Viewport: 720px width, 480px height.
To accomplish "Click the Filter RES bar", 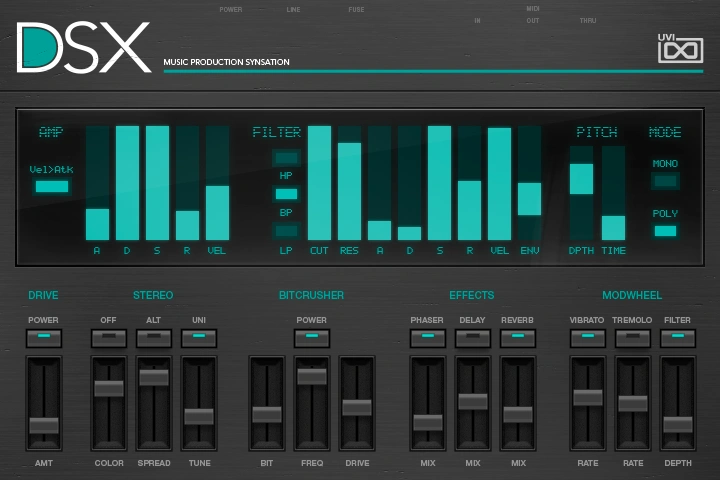I will (x=349, y=183).
